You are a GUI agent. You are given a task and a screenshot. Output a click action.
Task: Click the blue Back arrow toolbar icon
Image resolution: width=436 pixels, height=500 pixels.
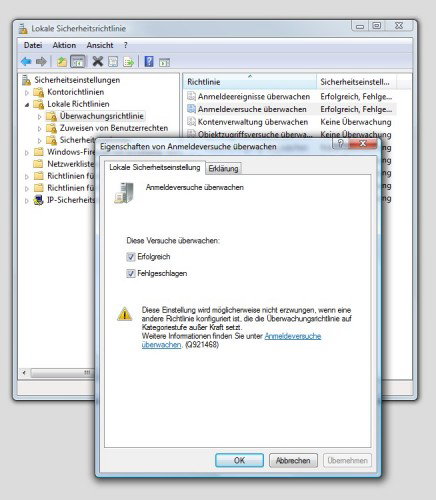click(x=26, y=62)
